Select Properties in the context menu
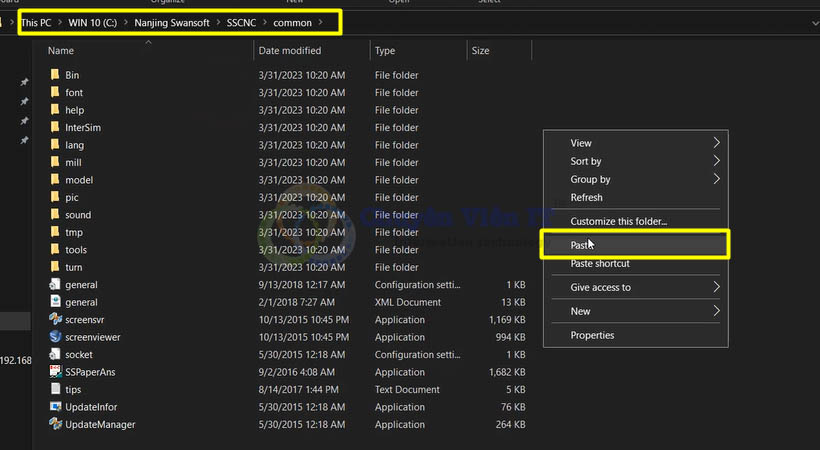Viewport: 820px width, 450px height. pos(592,335)
